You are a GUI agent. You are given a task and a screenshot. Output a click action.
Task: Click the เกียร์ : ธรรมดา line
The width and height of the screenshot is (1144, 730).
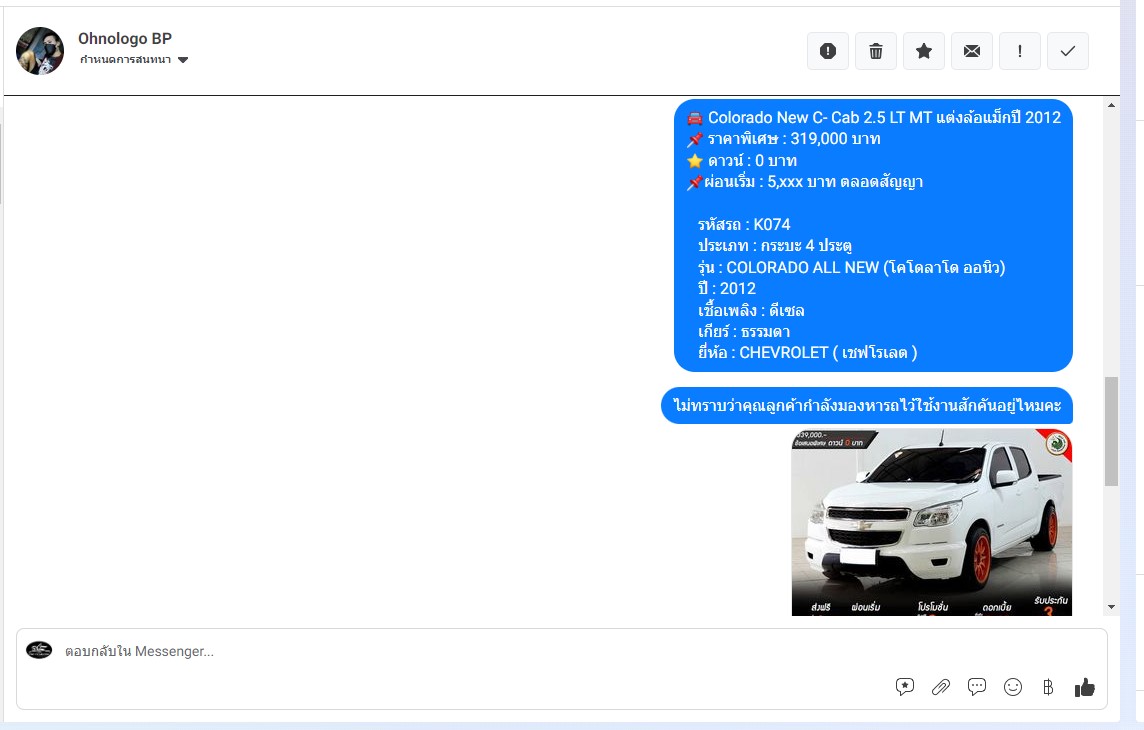(743, 332)
